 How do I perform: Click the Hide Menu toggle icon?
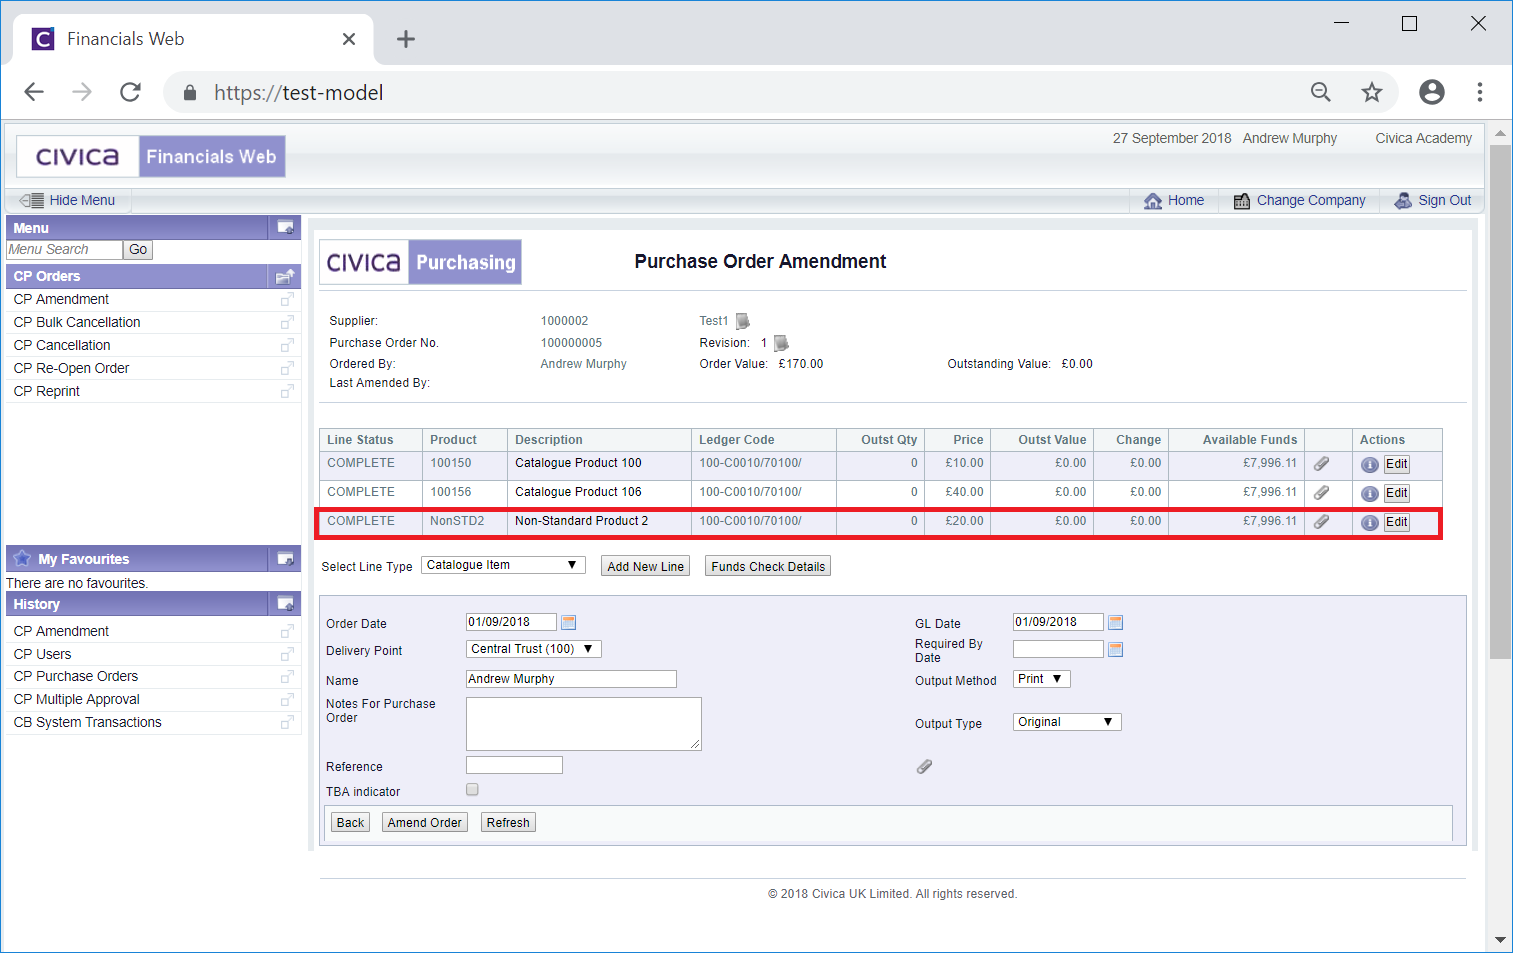point(31,200)
